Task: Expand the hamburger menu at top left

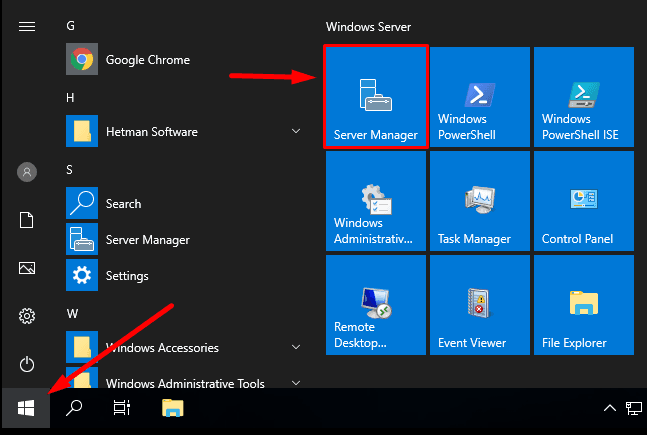Action: tap(27, 27)
